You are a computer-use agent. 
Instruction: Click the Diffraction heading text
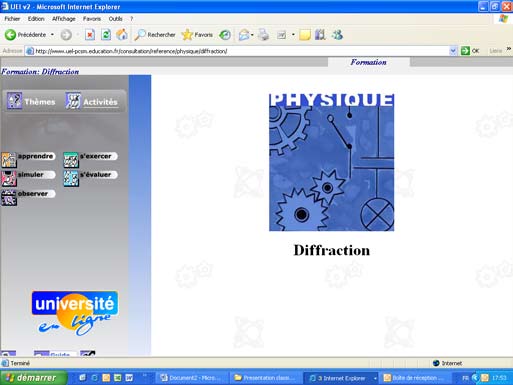click(x=332, y=250)
